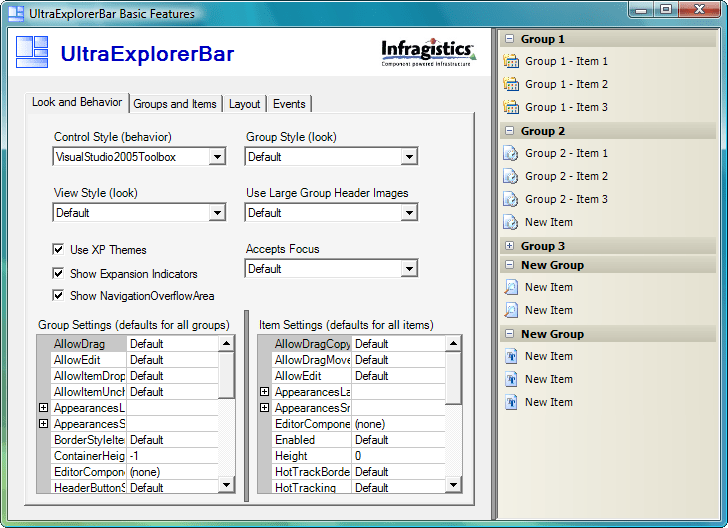Screen dimensions: 728x528
Task: Switch to the Groups and Items tab
Action: (x=175, y=104)
